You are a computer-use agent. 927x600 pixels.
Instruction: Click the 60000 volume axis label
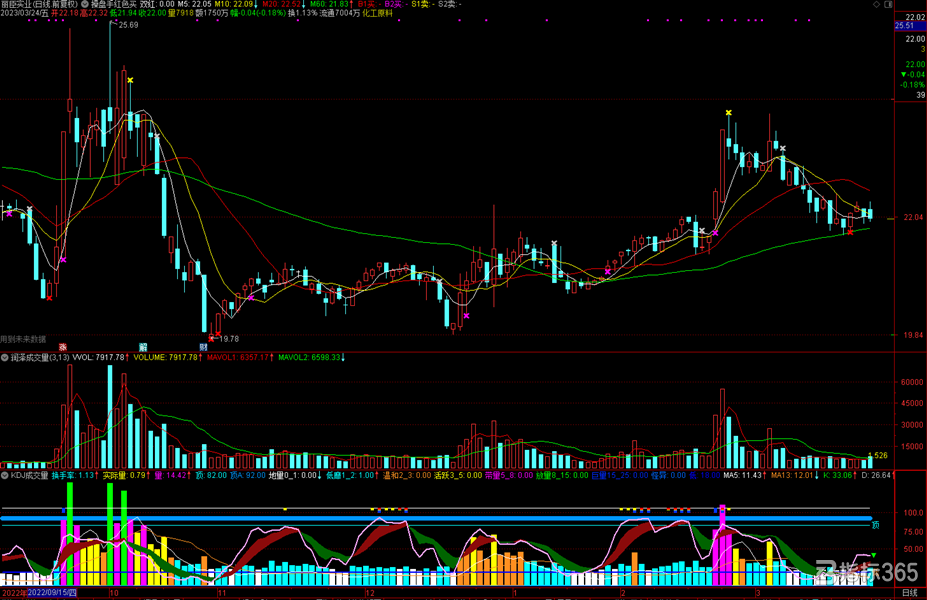(x=912, y=382)
